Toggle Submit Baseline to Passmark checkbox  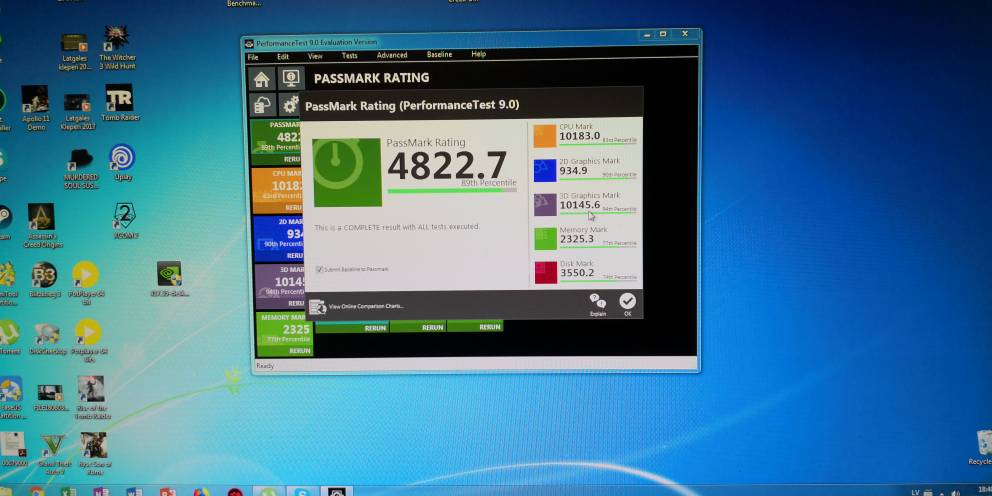coord(319,270)
